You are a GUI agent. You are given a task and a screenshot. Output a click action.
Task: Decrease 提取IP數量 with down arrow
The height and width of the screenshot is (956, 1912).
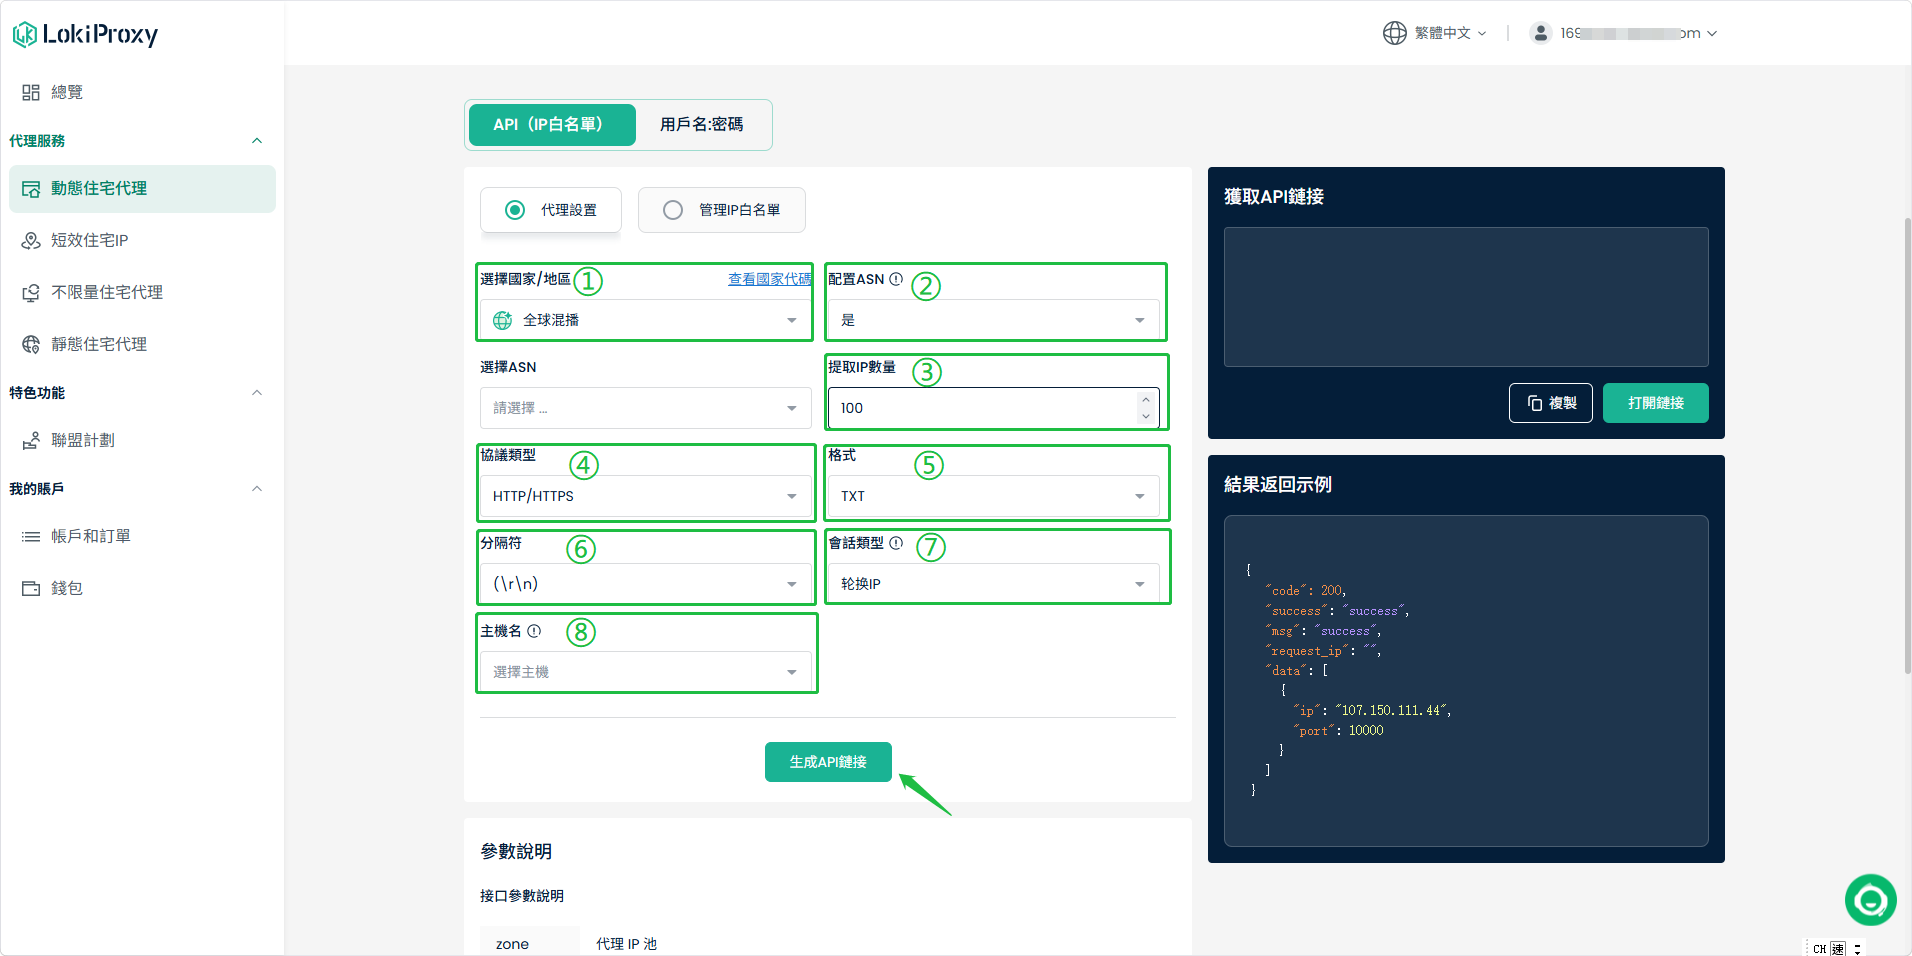point(1146,416)
